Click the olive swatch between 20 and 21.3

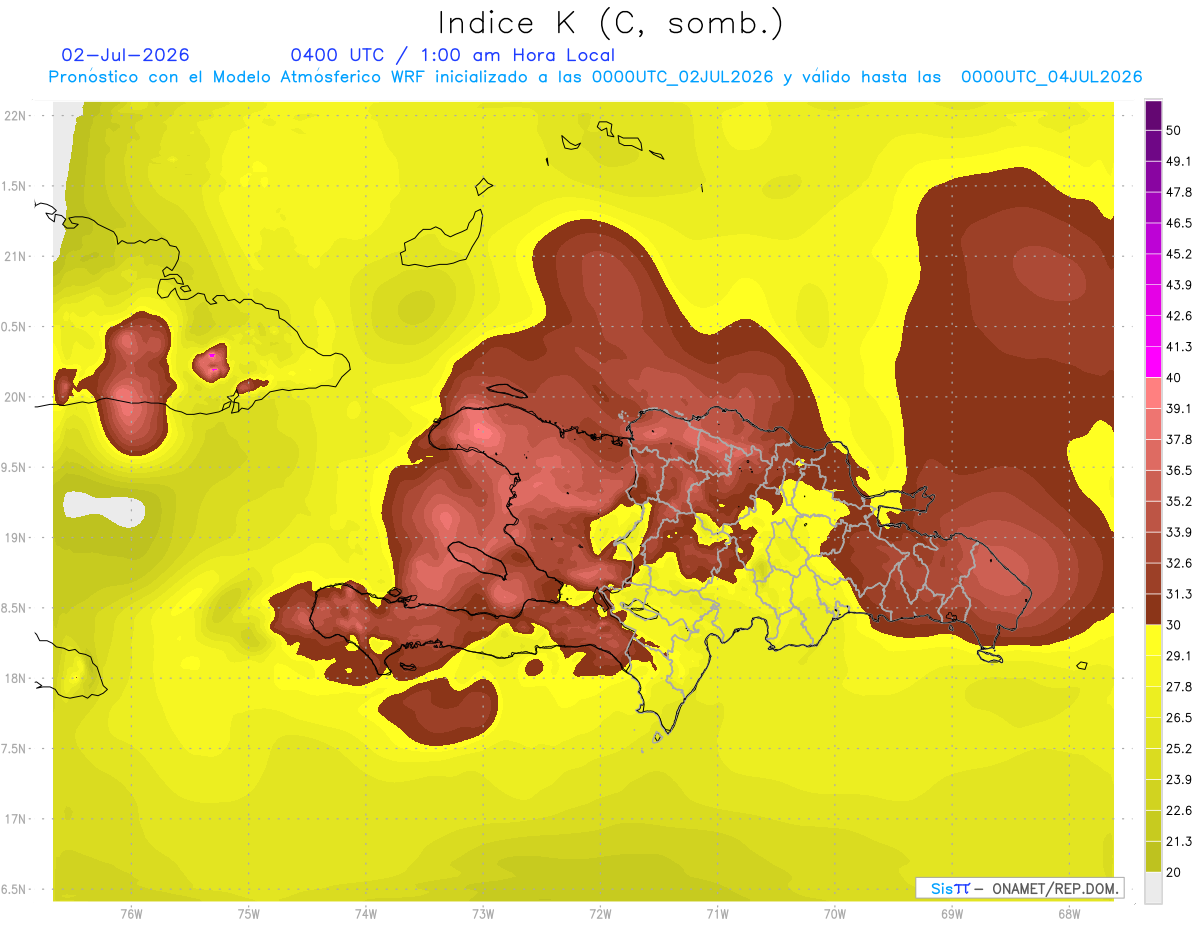tap(1153, 856)
